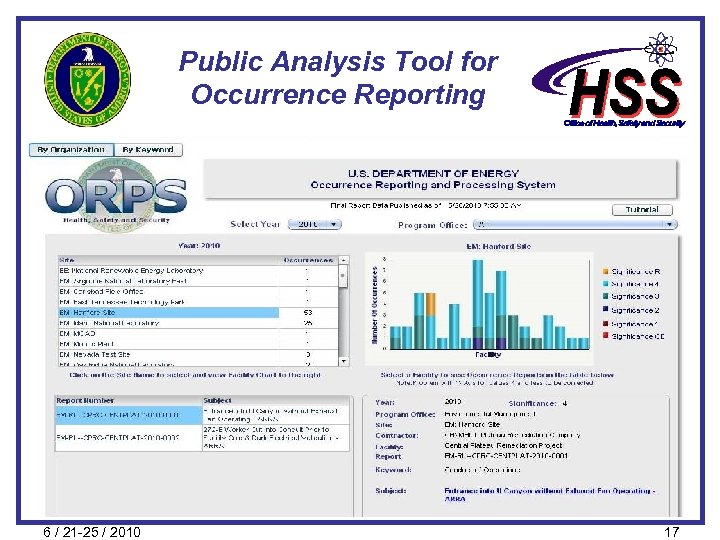Click the Department of Energy seal
This screenshot has width=720, height=540.
[x=87, y=79]
